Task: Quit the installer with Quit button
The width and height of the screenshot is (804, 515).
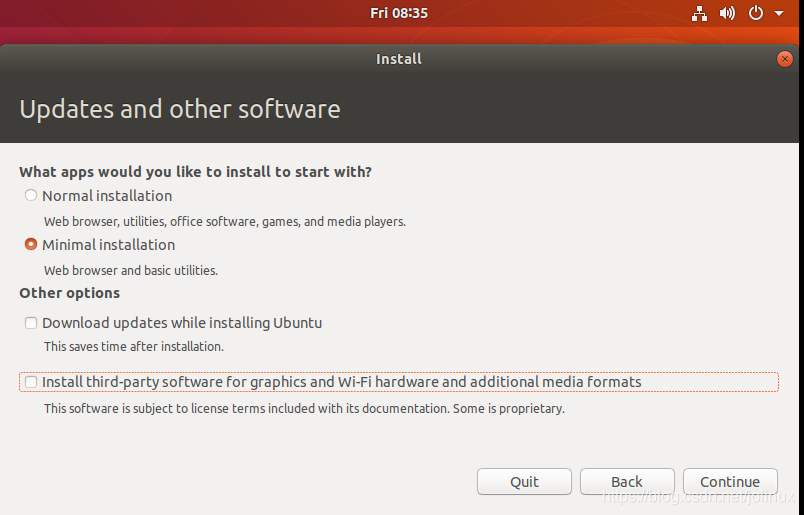Action: coord(524,482)
